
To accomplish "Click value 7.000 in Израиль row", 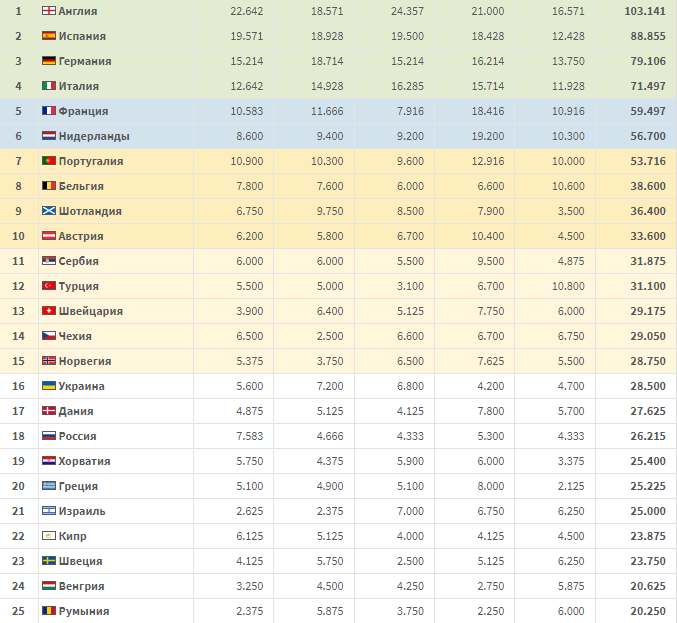I will [410, 512].
